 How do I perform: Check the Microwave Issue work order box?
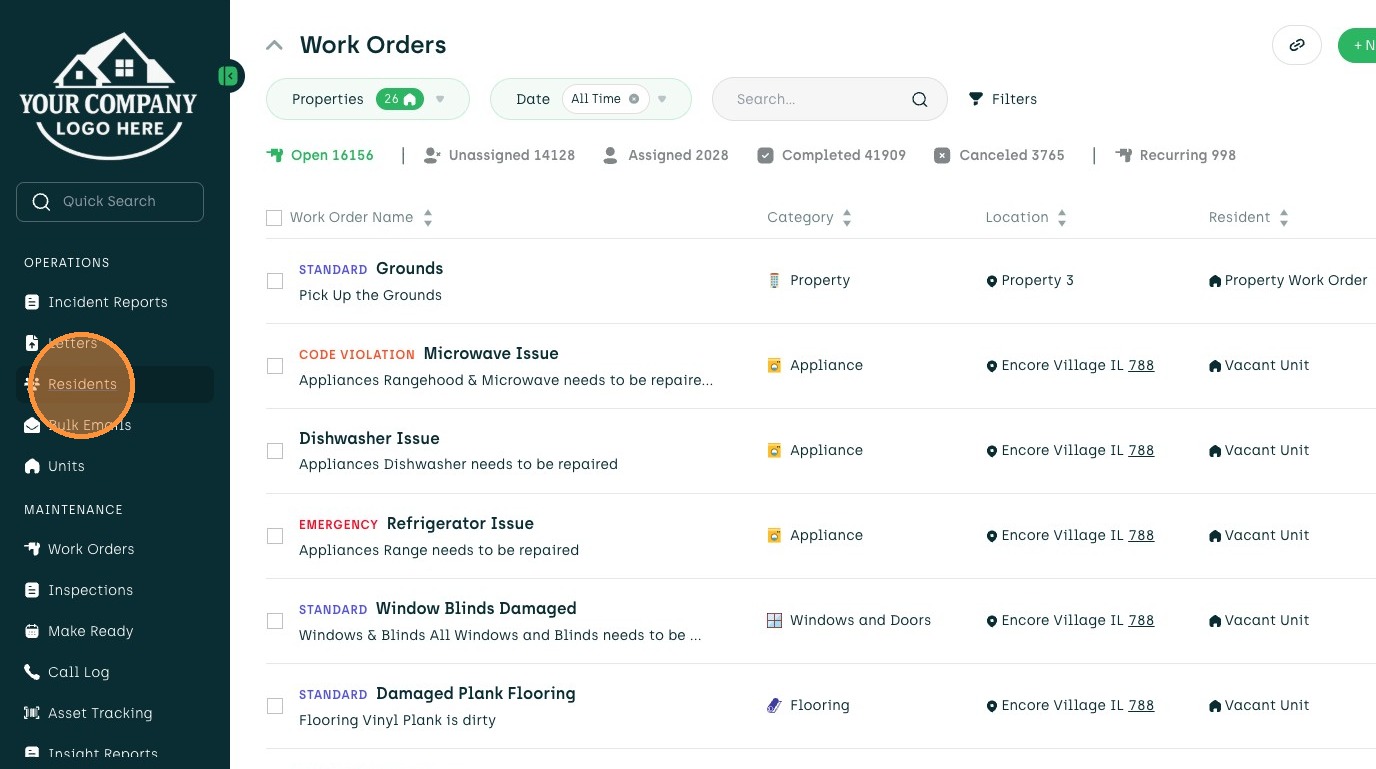coord(275,366)
